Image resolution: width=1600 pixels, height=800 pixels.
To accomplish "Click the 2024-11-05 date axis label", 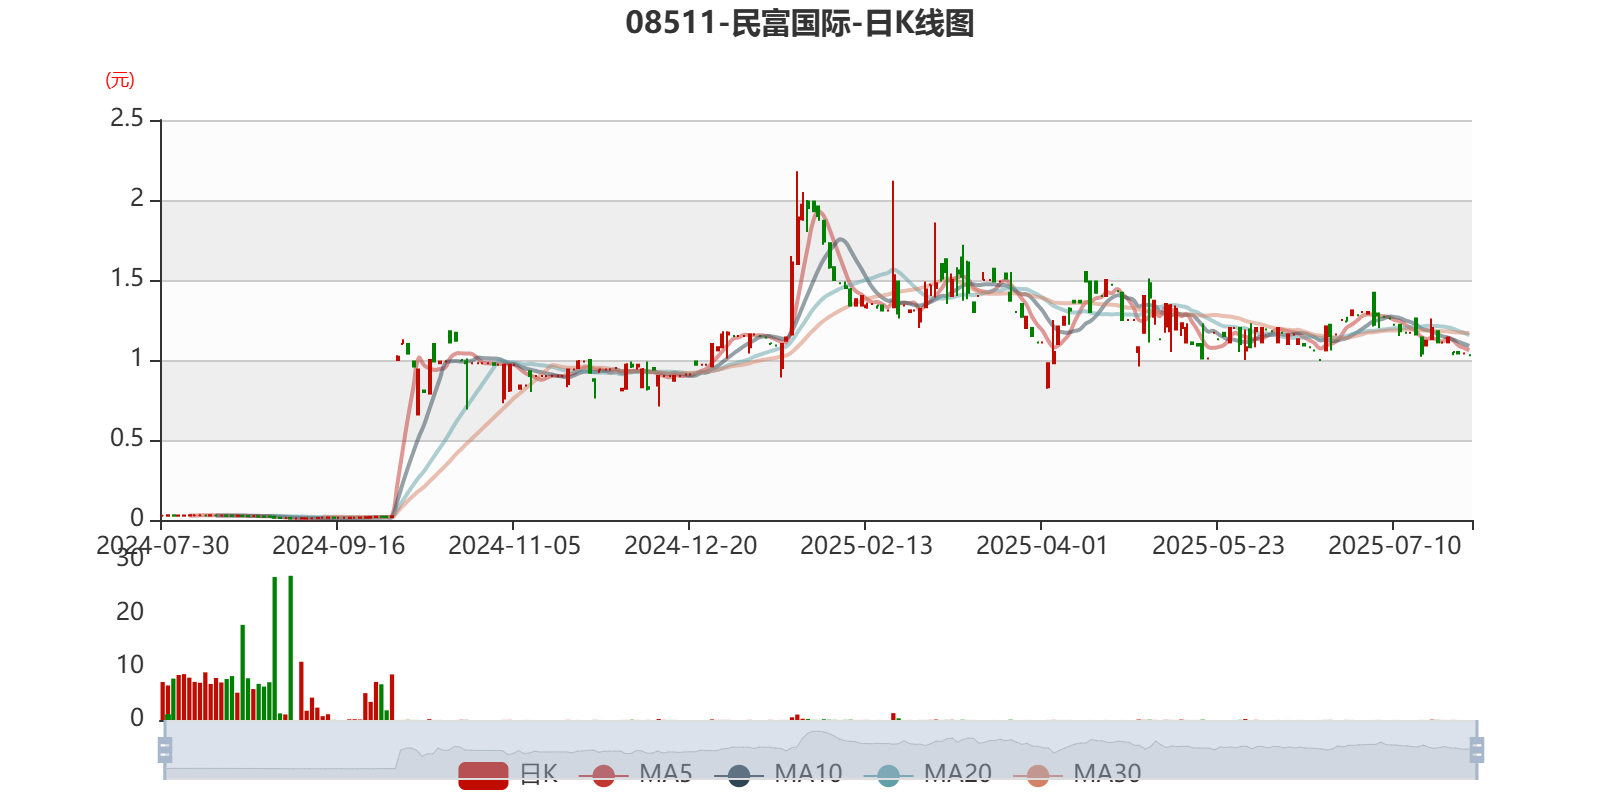I will click(x=515, y=546).
